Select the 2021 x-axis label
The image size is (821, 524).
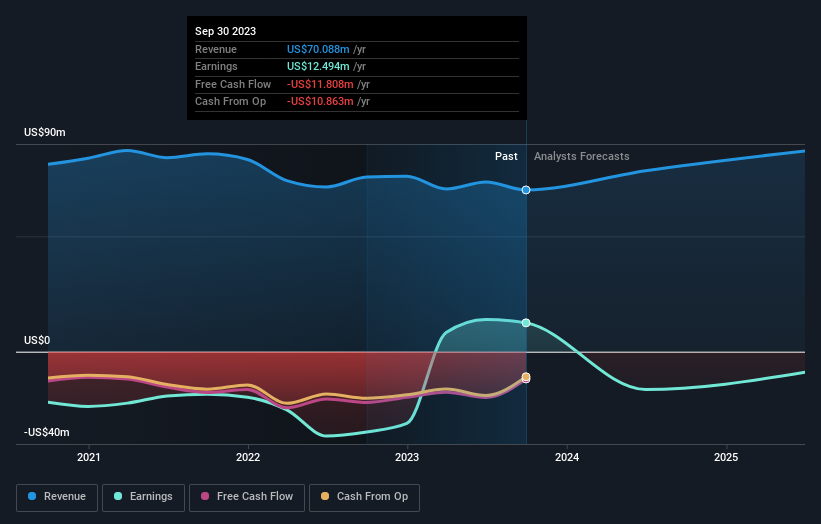pos(88,457)
